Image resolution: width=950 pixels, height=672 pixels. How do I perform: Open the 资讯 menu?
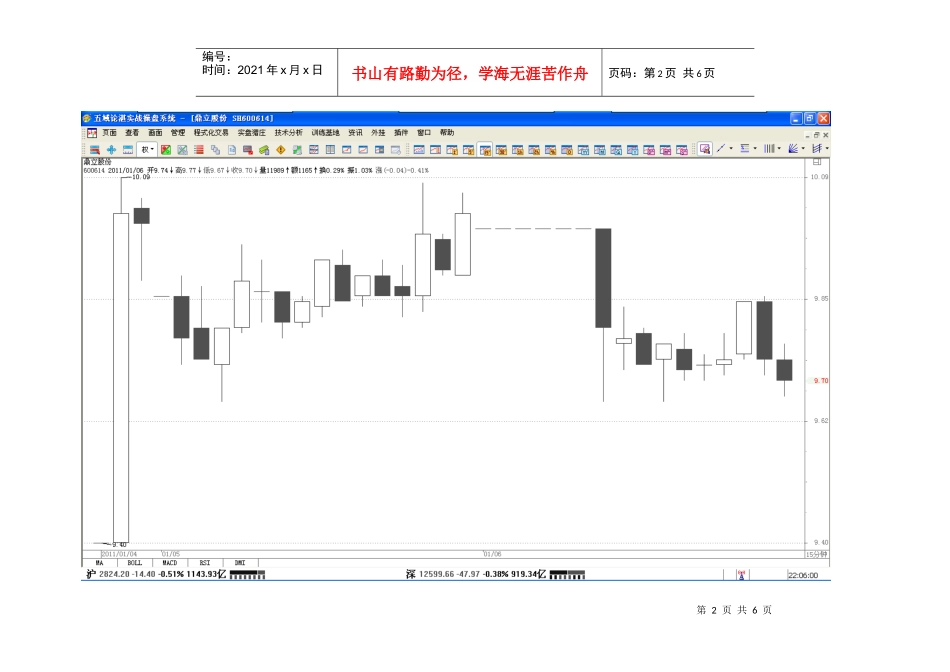355,133
